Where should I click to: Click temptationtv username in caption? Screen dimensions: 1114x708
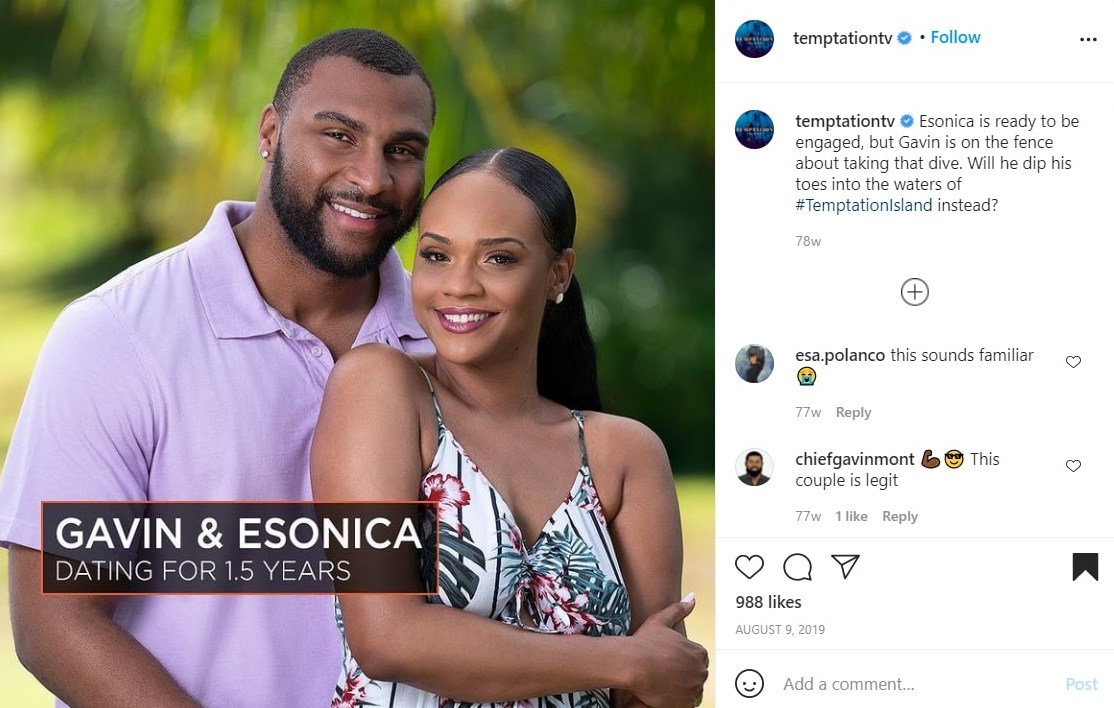pos(845,121)
